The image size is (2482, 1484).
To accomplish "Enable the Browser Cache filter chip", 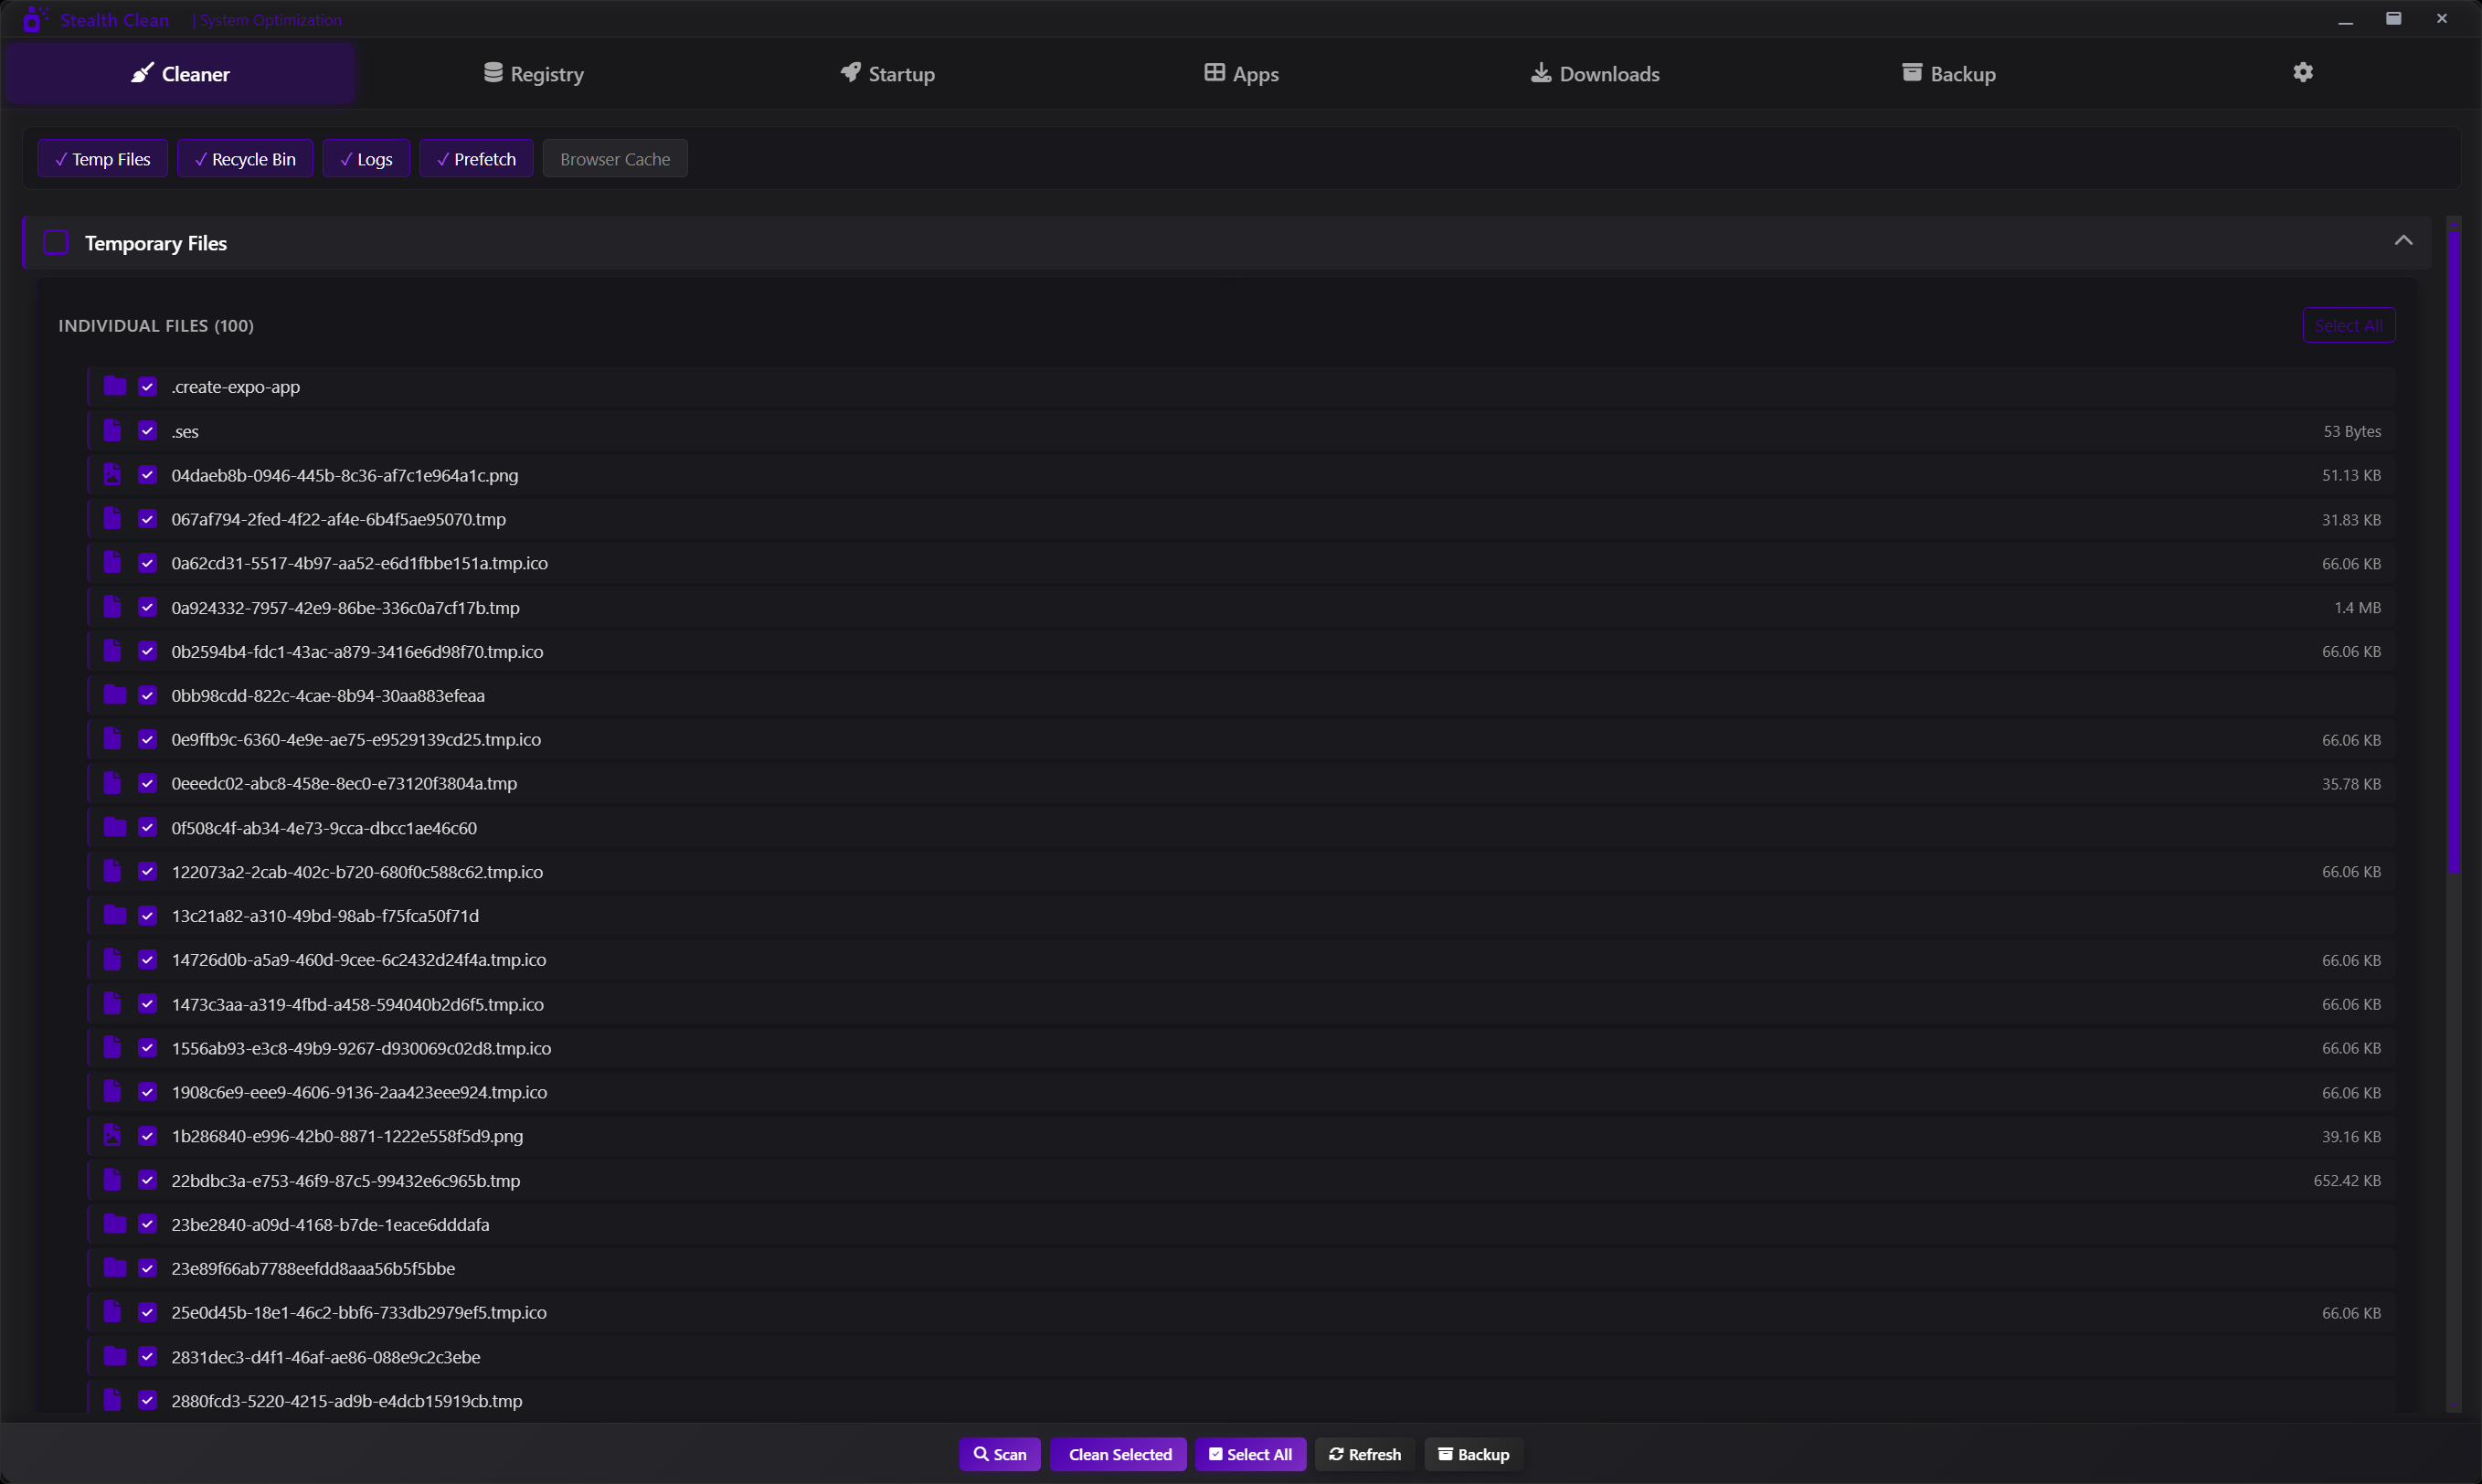I will coord(614,159).
